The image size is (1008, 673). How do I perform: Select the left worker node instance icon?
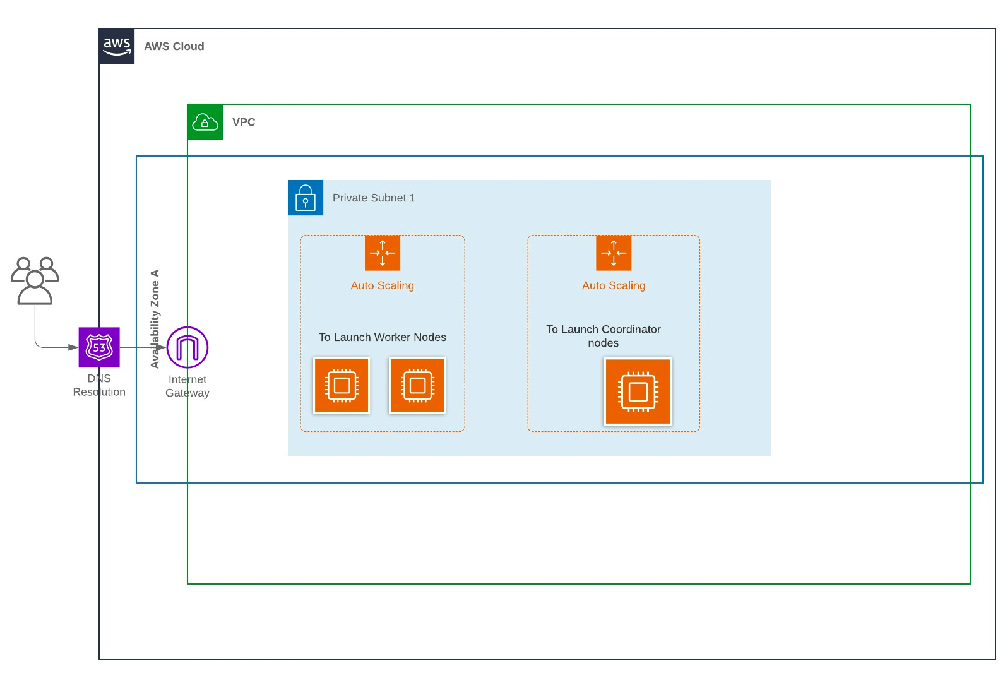pyautogui.click(x=342, y=385)
